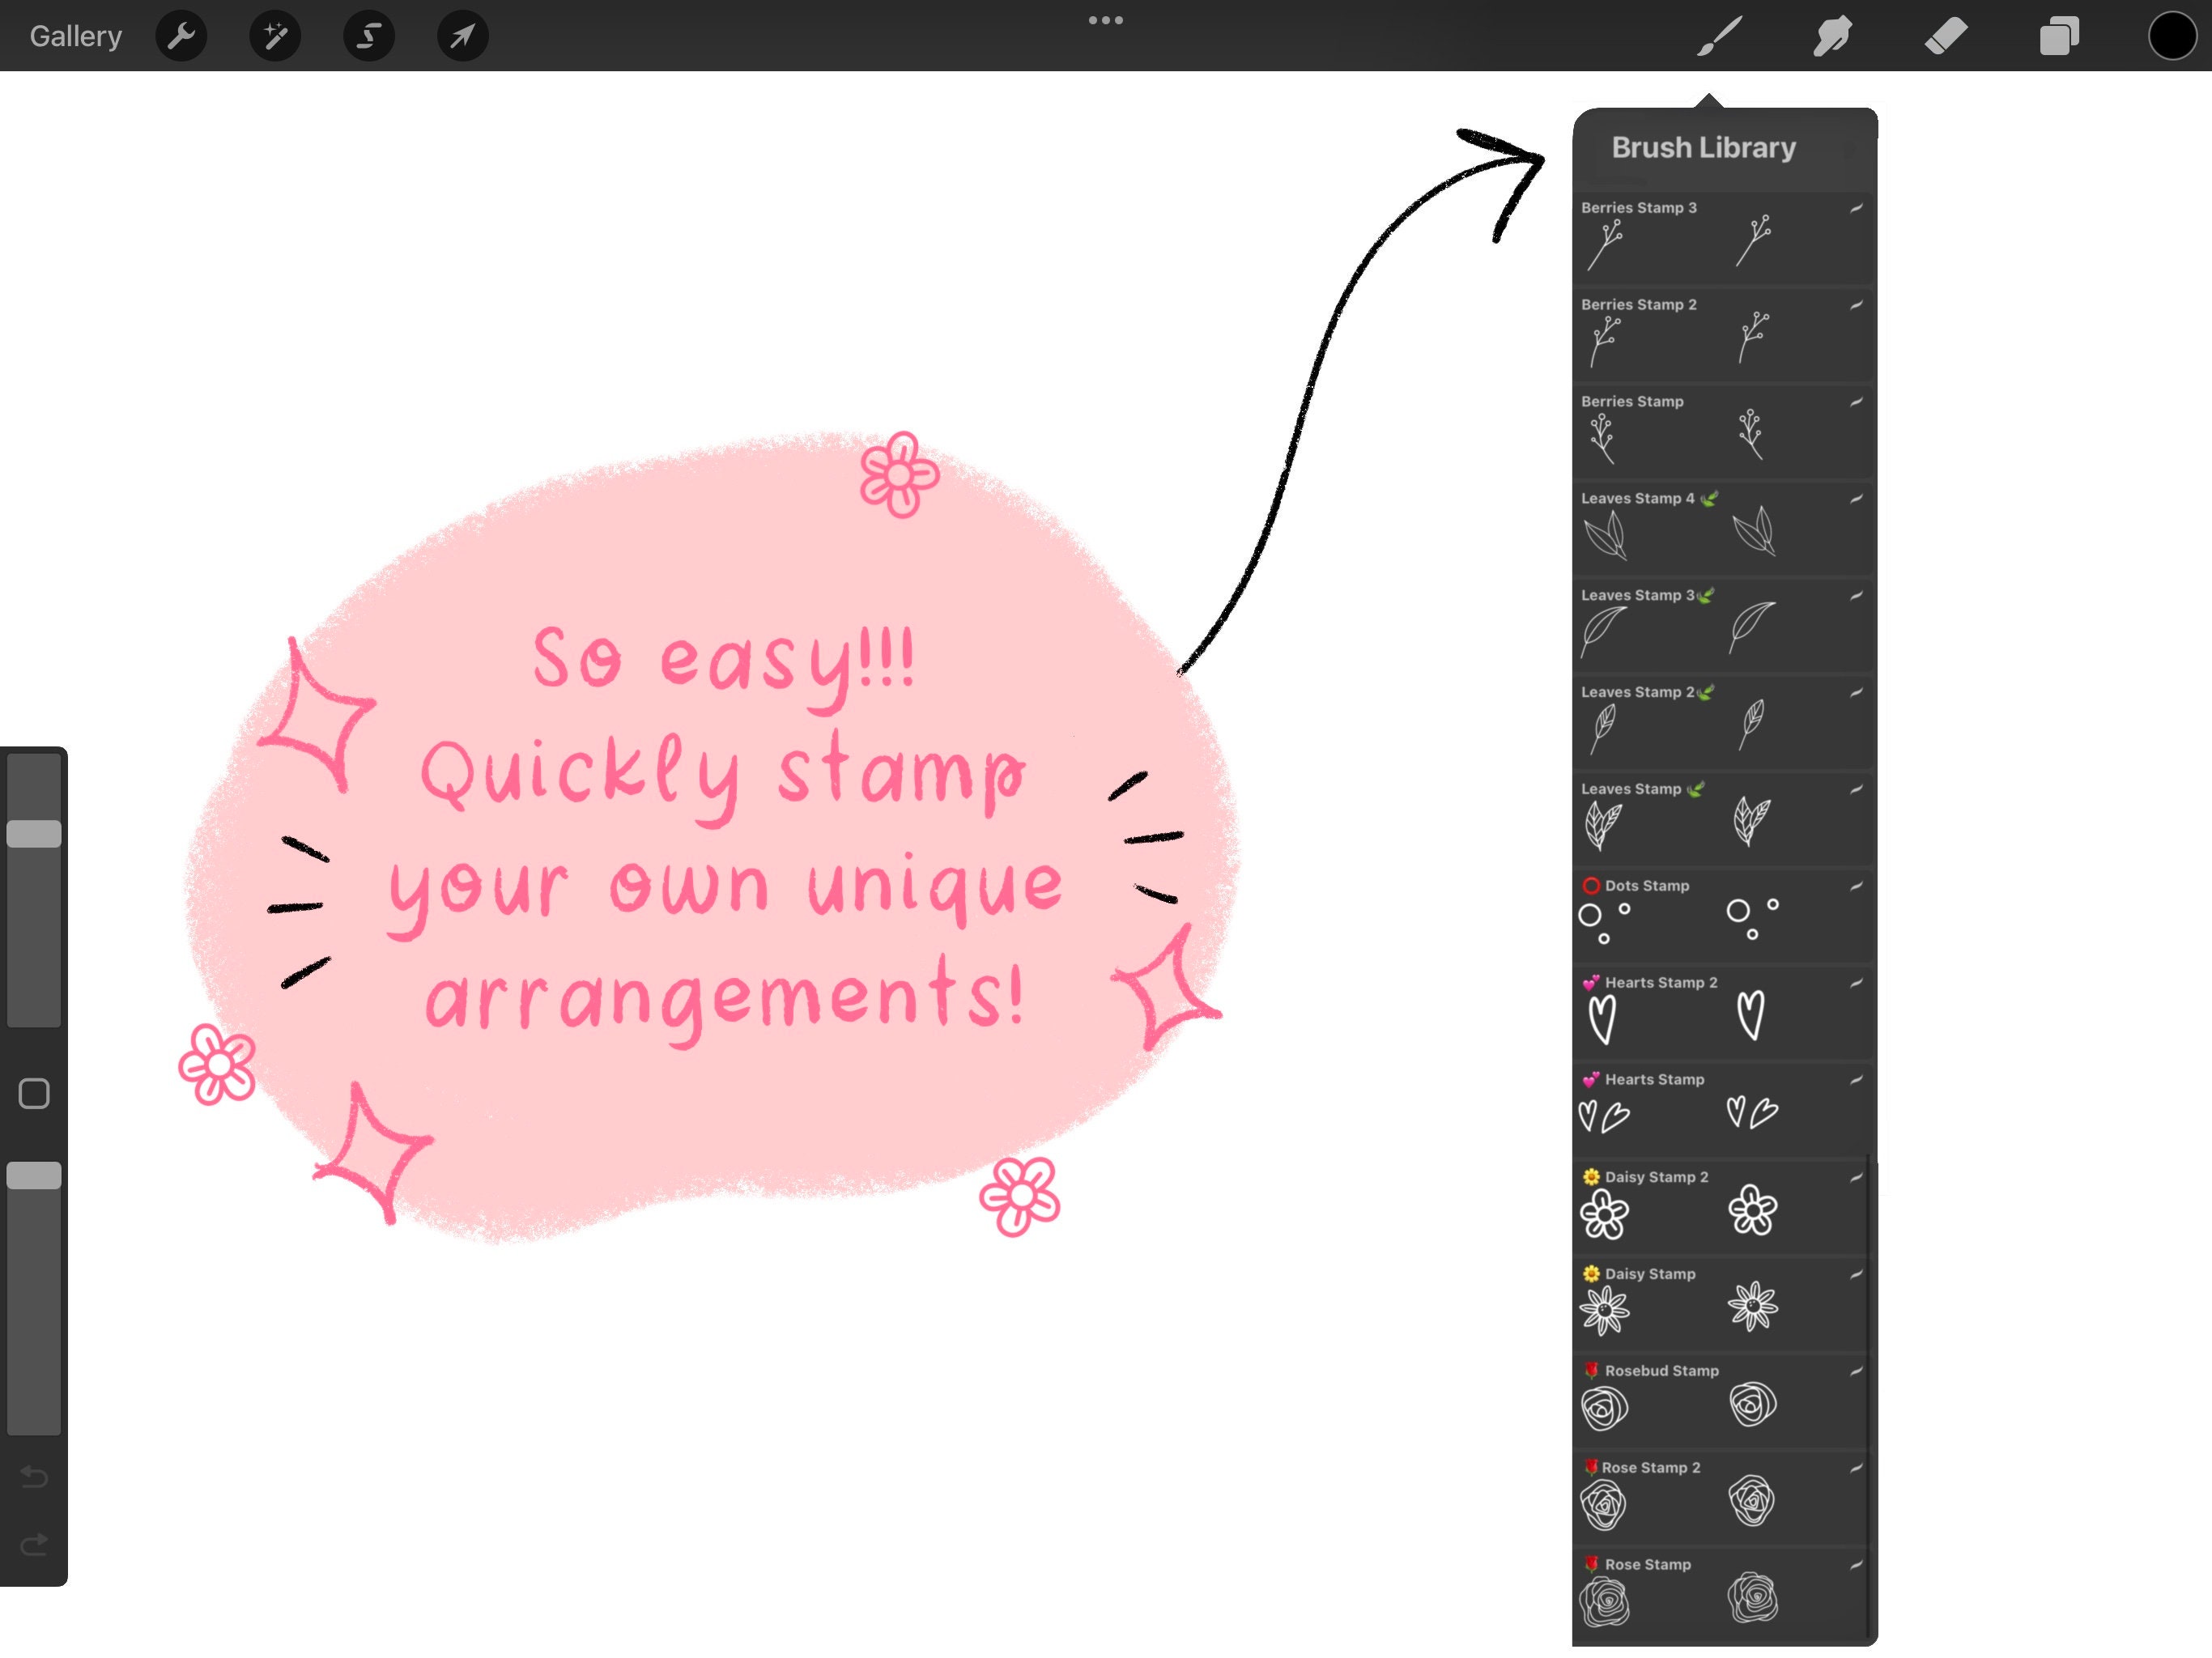This screenshot has width=2212, height=1658.
Task: Open the Layers panel
Action: tap(2059, 37)
